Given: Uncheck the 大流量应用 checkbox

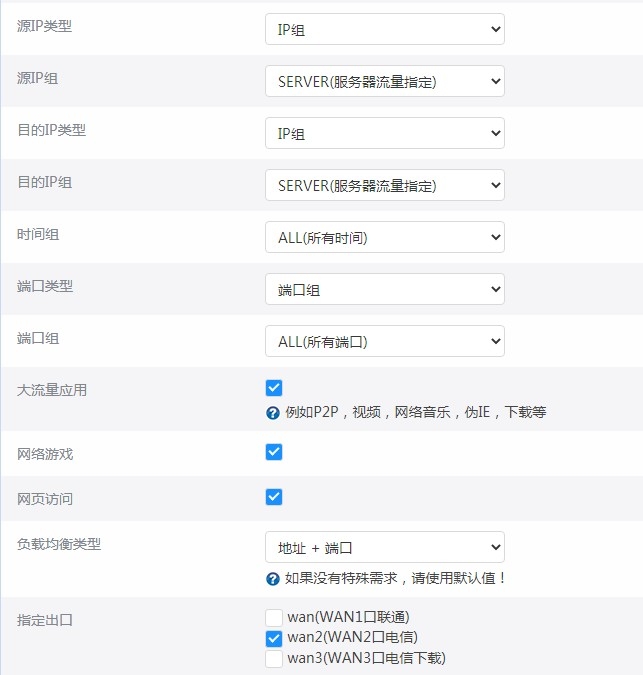Looking at the screenshot, I should (274, 388).
